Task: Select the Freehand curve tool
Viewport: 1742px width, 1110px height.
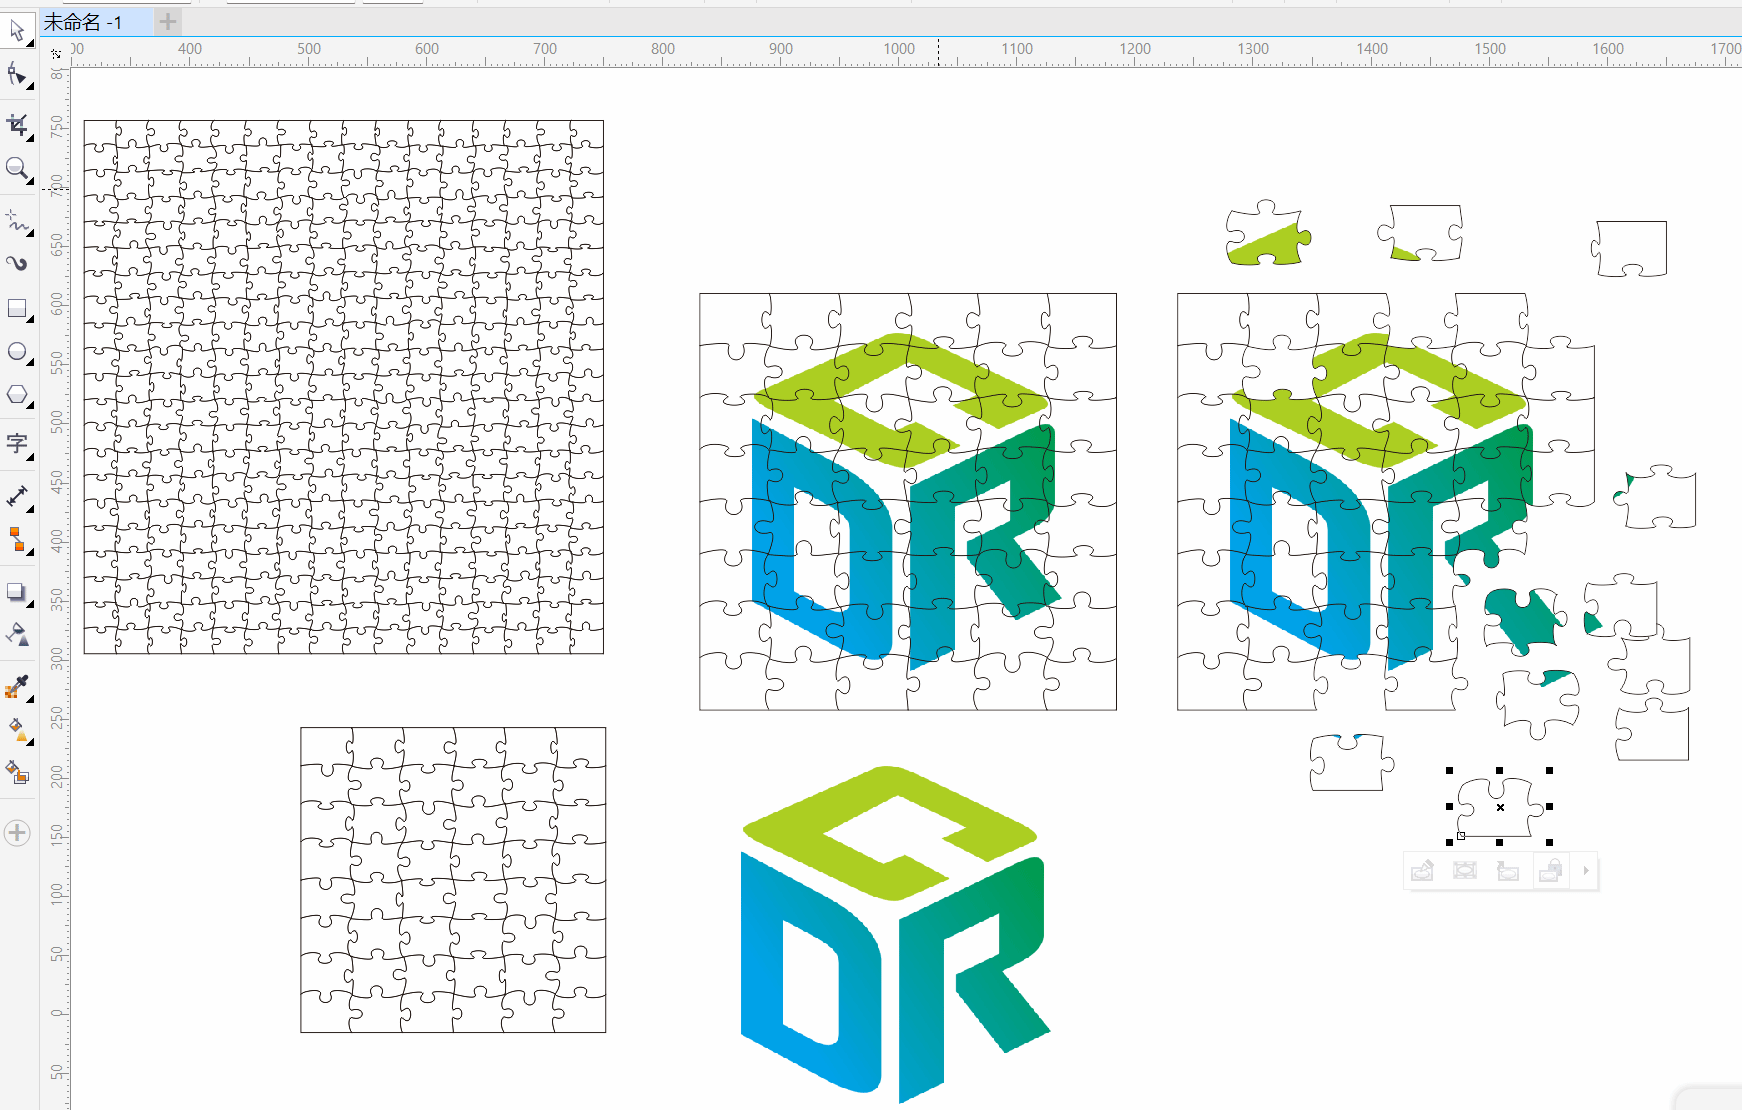Action: click(x=17, y=221)
